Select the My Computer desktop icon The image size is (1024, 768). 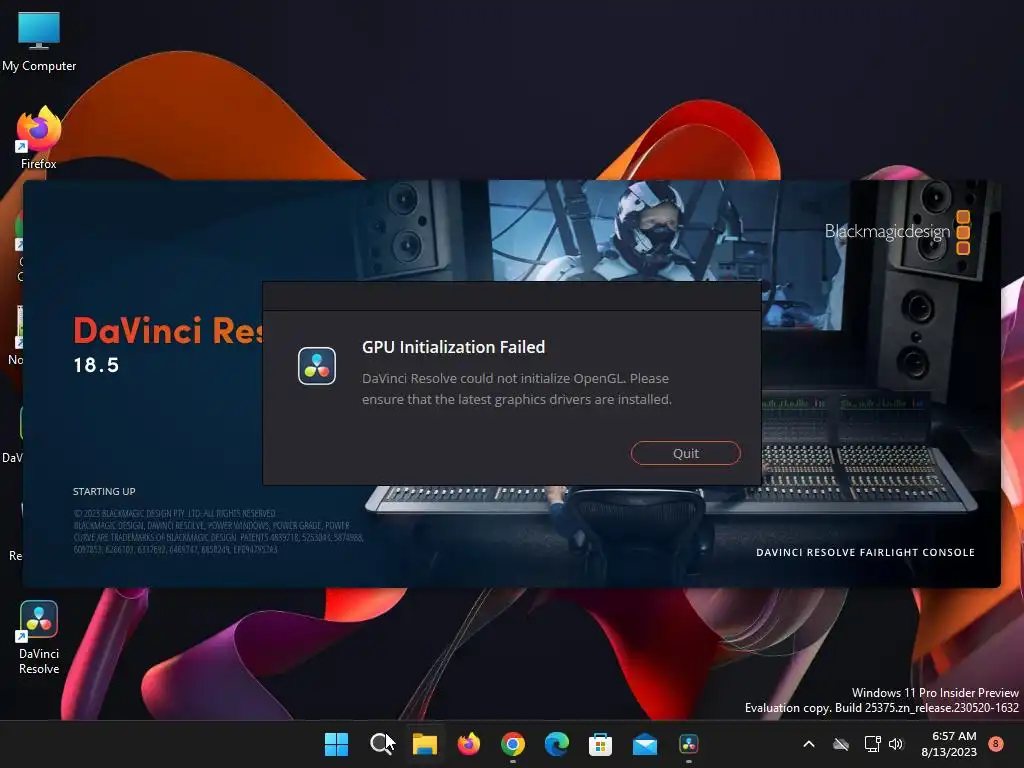pos(39,42)
